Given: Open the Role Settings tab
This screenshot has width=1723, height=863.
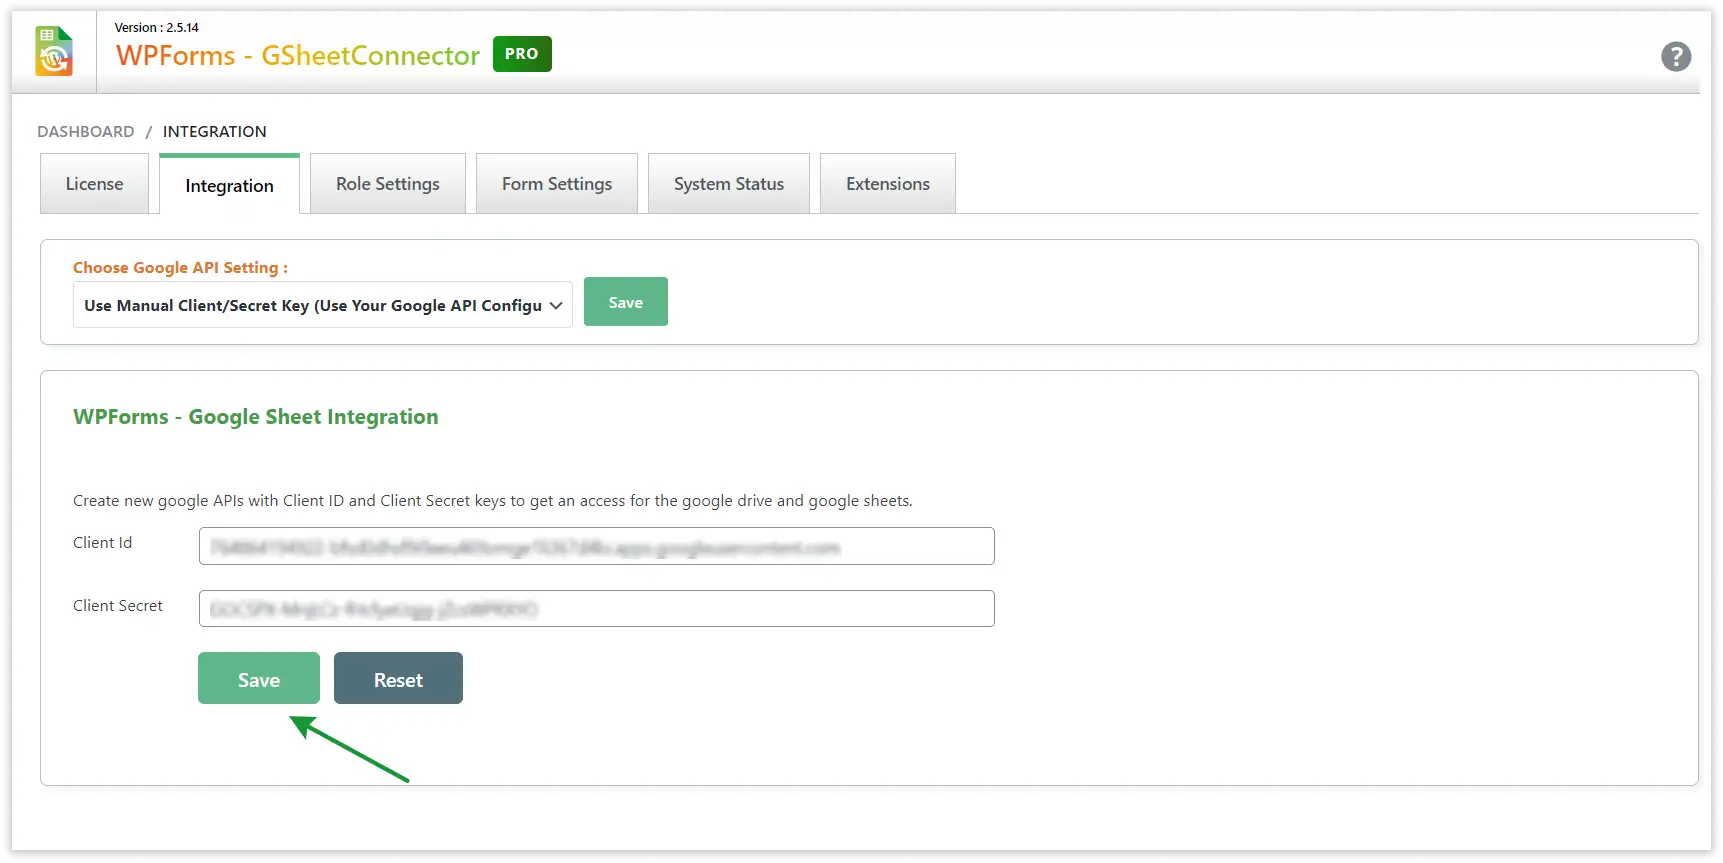Looking at the screenshot, I should (x=388, y=184).
